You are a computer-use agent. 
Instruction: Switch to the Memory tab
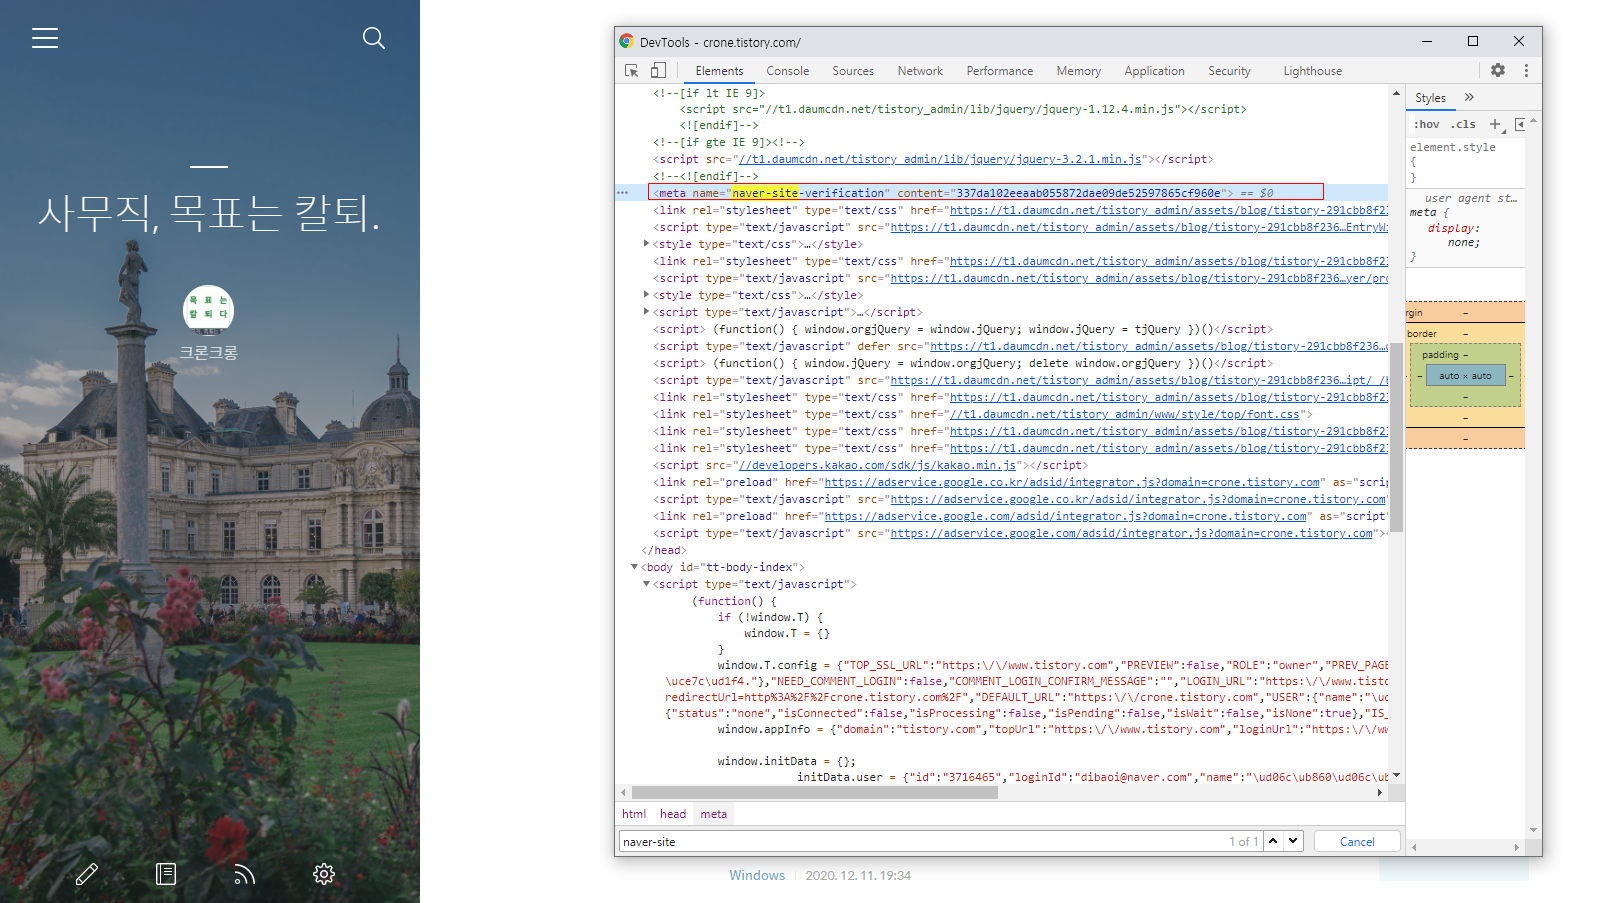click(1079, 71)
